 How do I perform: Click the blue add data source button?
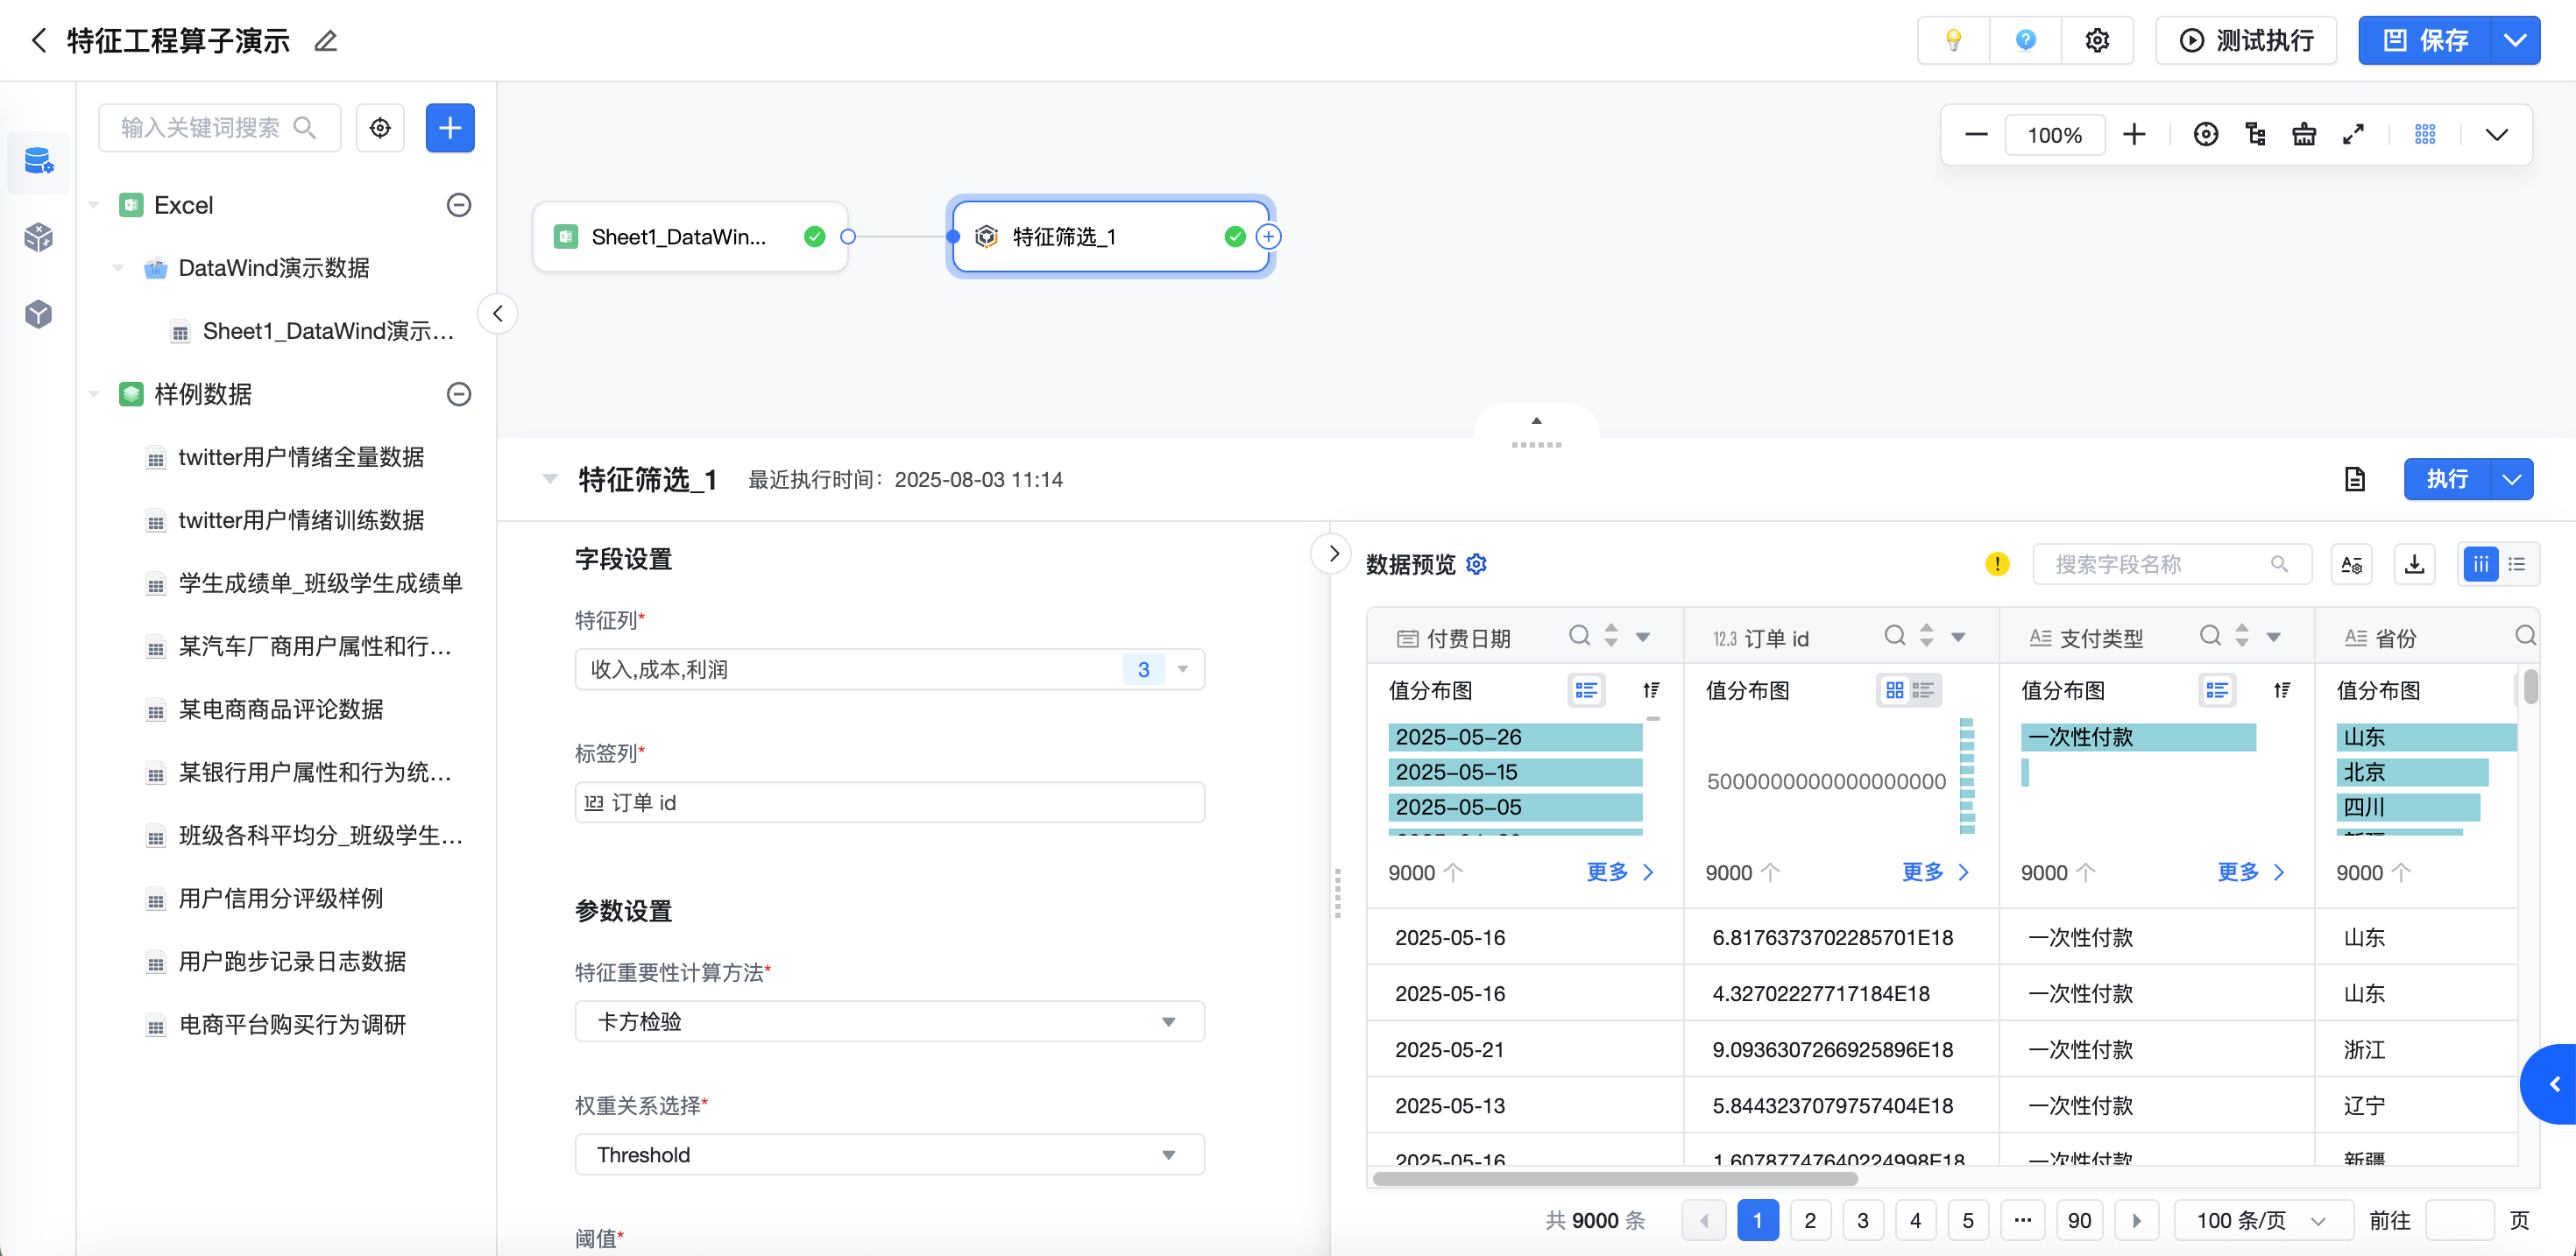450,128
